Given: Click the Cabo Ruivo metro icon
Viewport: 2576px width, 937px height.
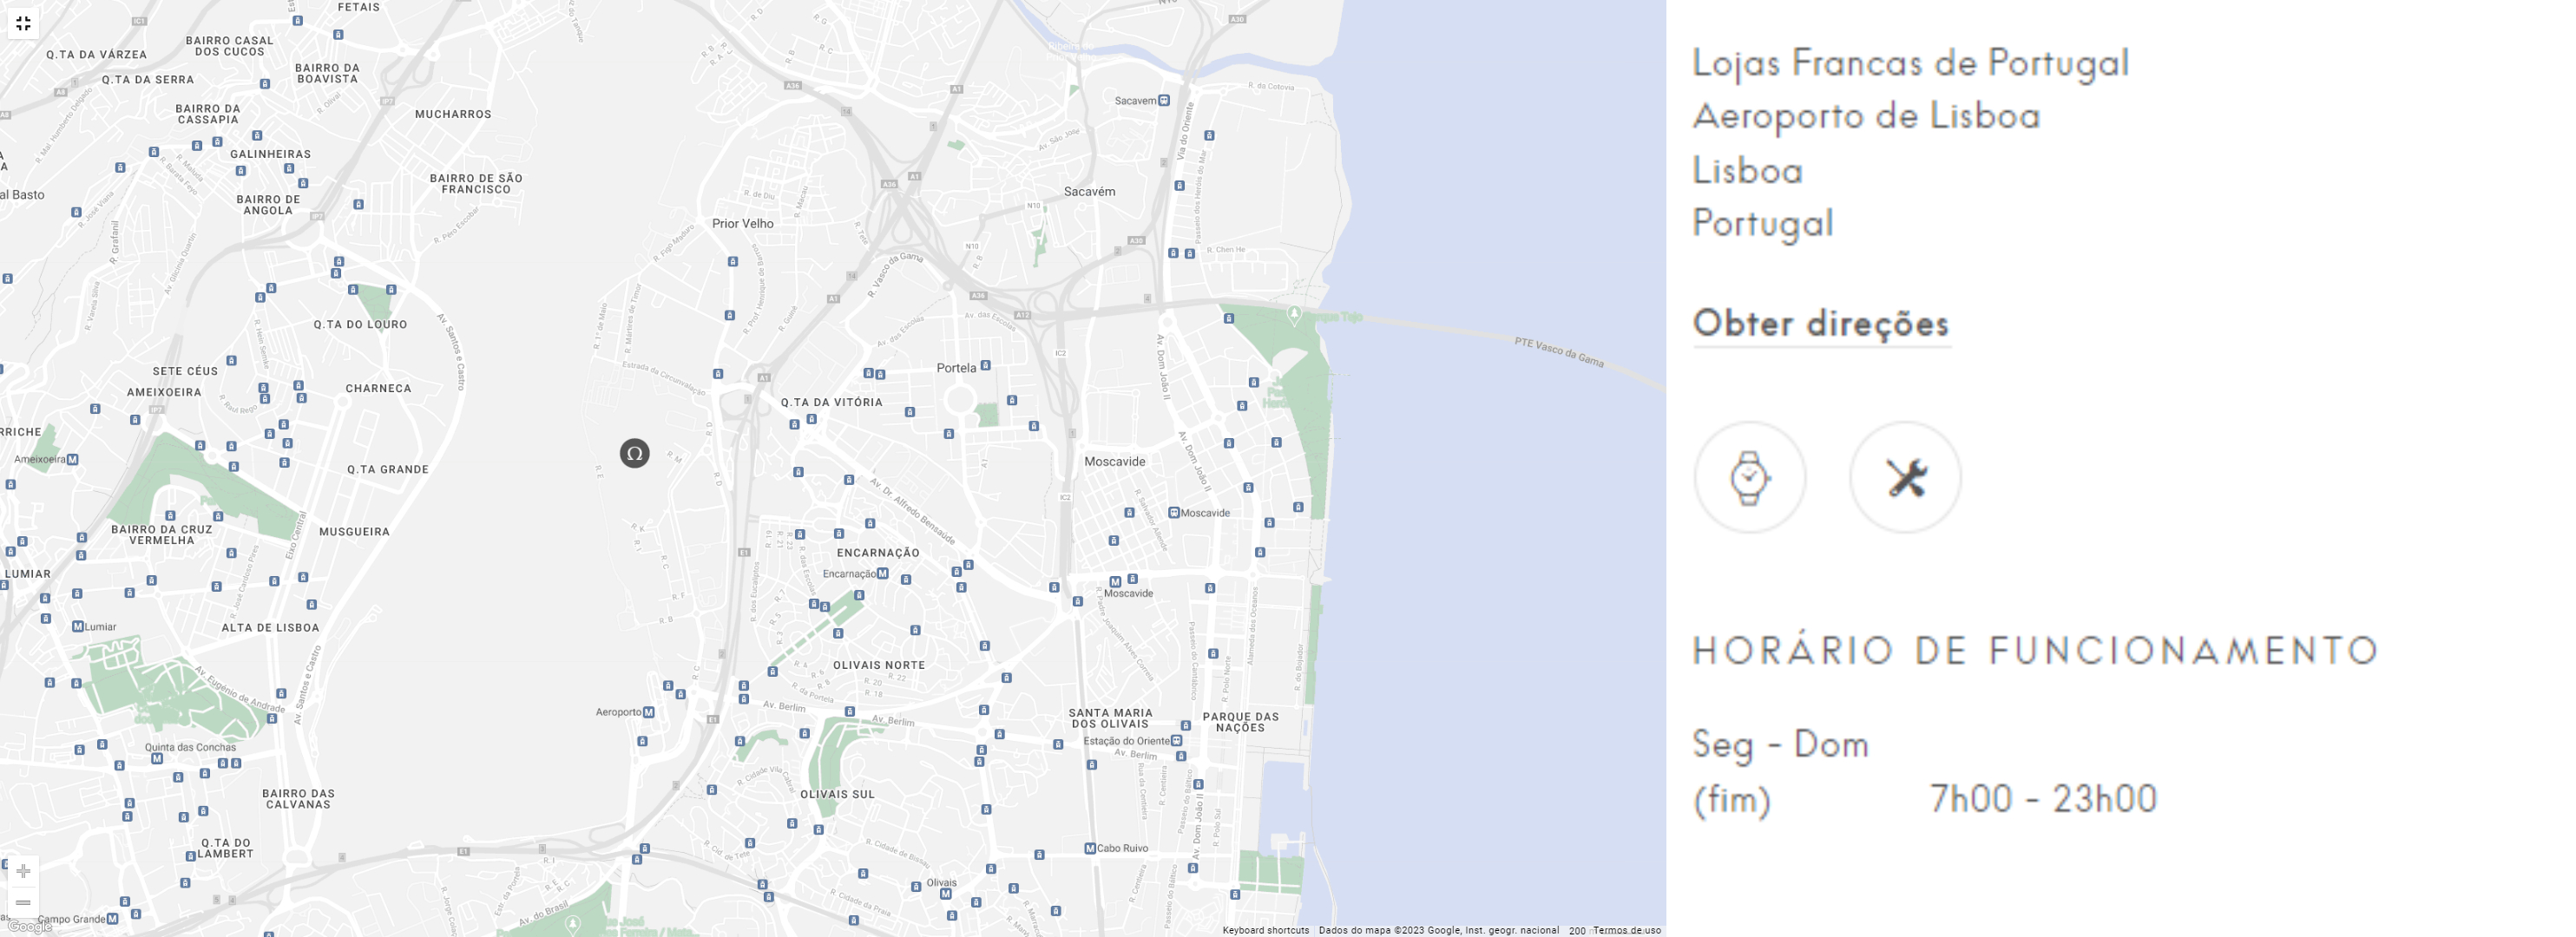Looking at the screenshot, I should point(1090,848).
